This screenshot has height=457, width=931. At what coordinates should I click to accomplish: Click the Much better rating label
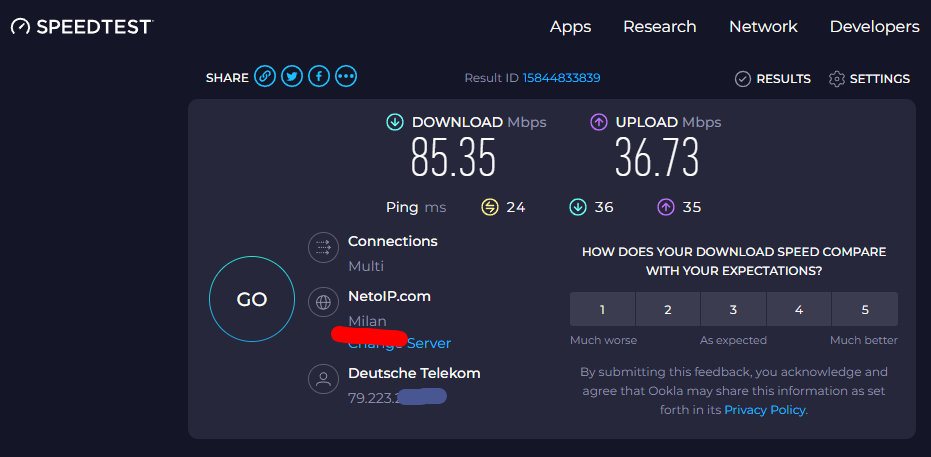(864, 341)
